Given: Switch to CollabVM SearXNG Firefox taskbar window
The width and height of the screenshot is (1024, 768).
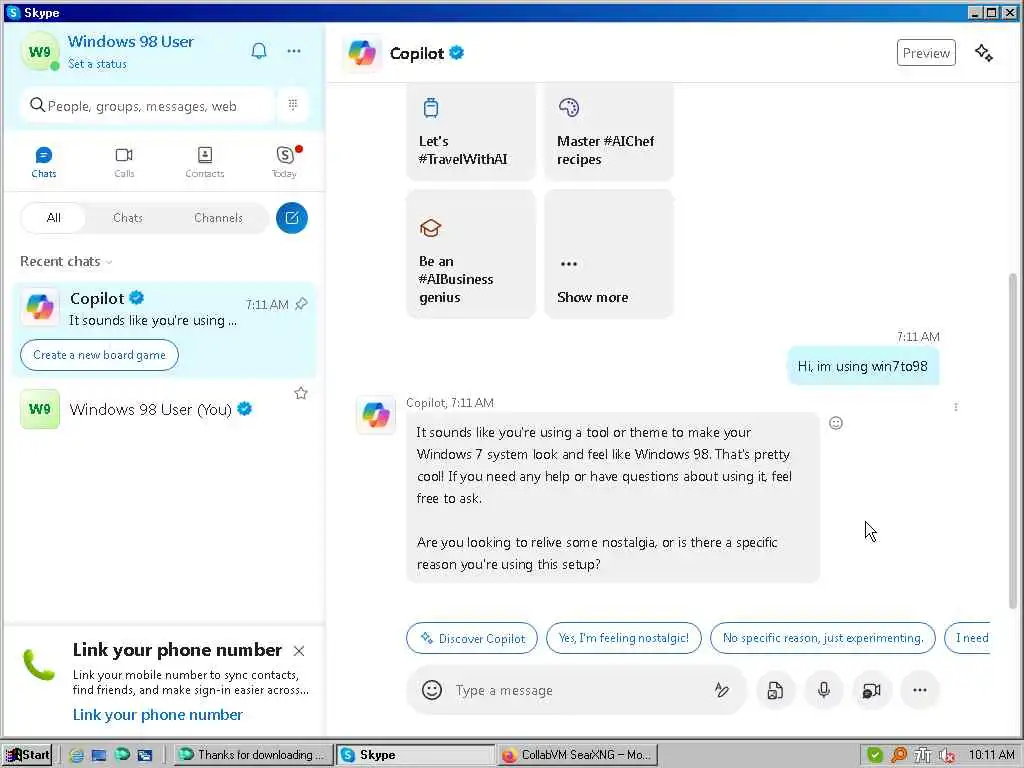Looking at the screenshot, I should 577,755.
